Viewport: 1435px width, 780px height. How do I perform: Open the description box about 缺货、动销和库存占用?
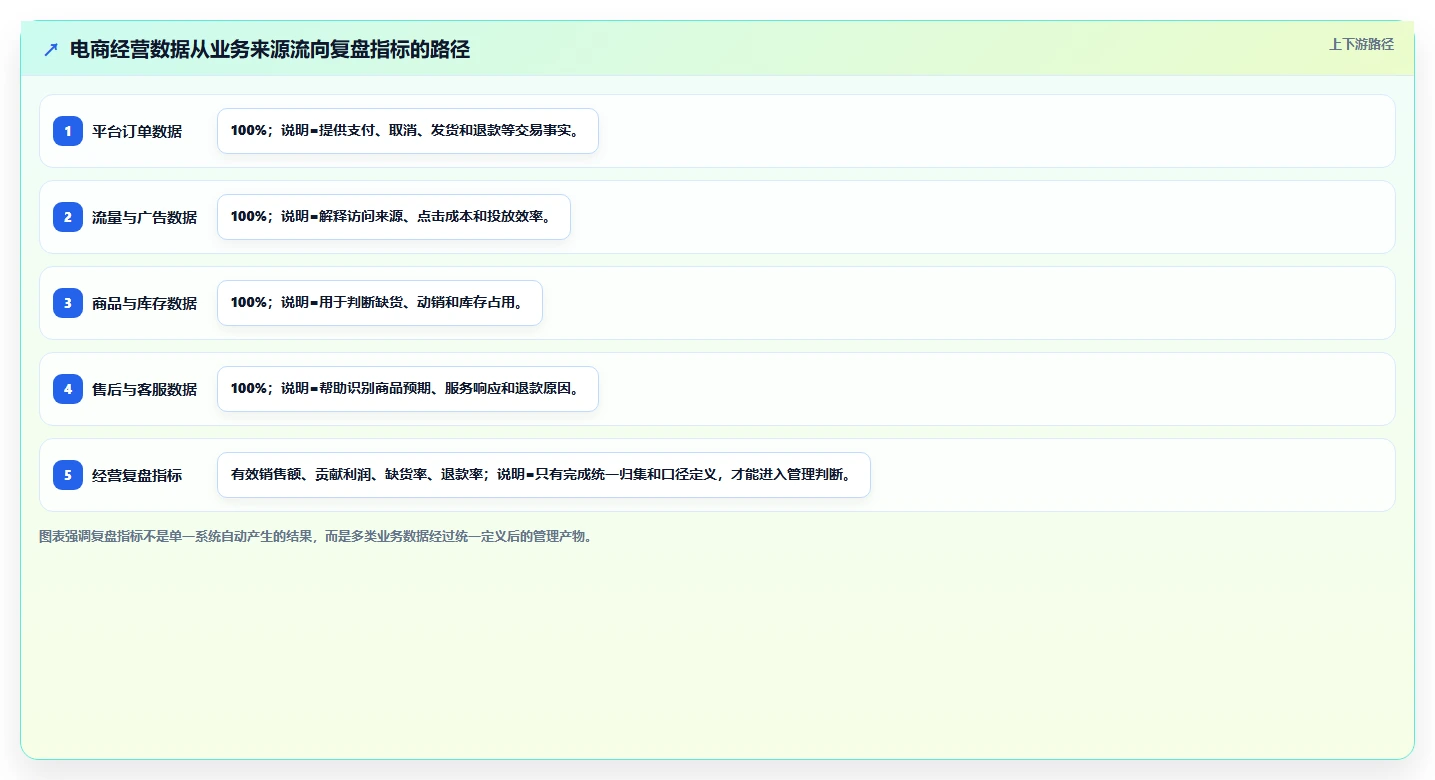coord(380,303)
